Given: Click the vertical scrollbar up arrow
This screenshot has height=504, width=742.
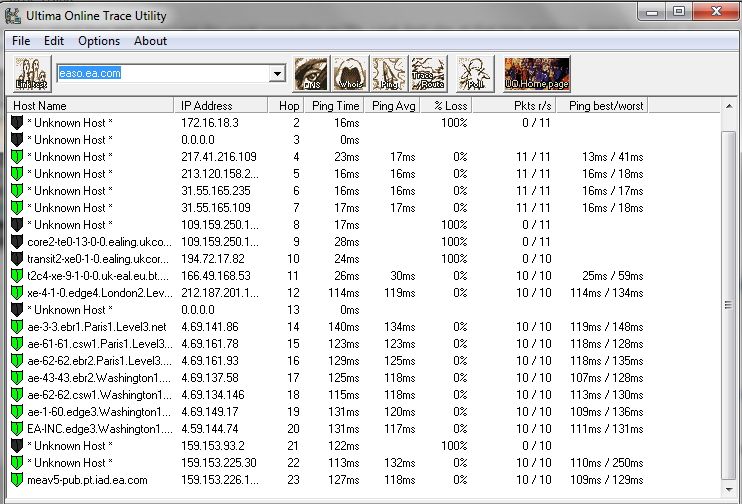Looking at the screenshot, I should coord(729,106).
